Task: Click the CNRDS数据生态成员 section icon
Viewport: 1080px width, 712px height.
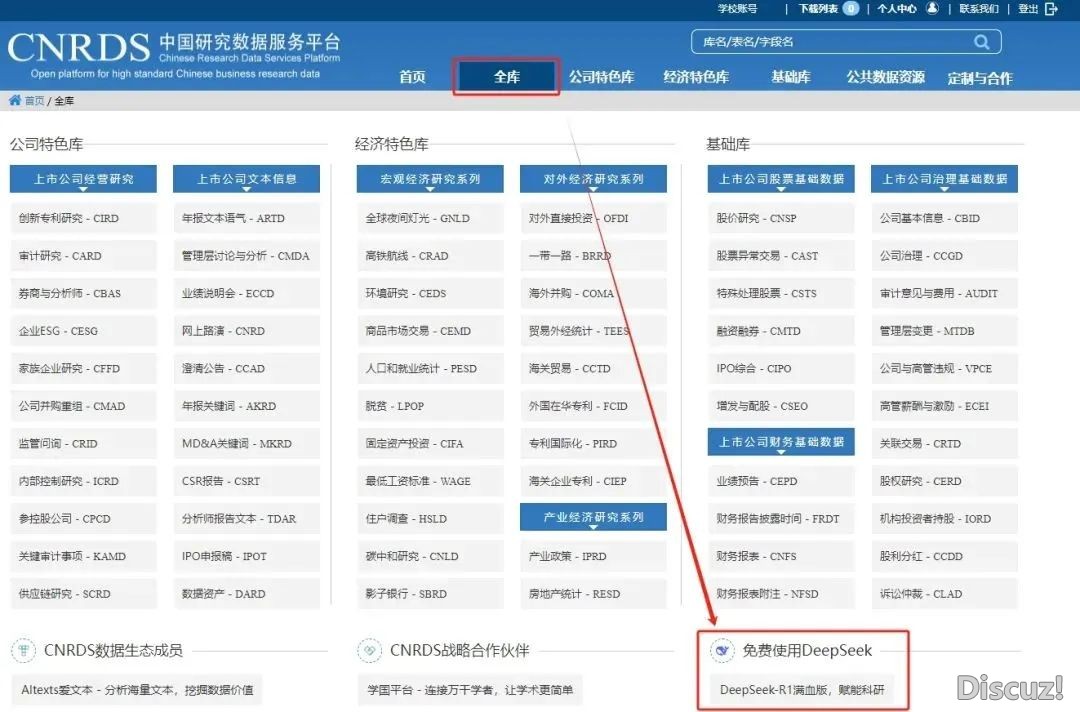Action: pyautogui.click(x=23, y=650)
